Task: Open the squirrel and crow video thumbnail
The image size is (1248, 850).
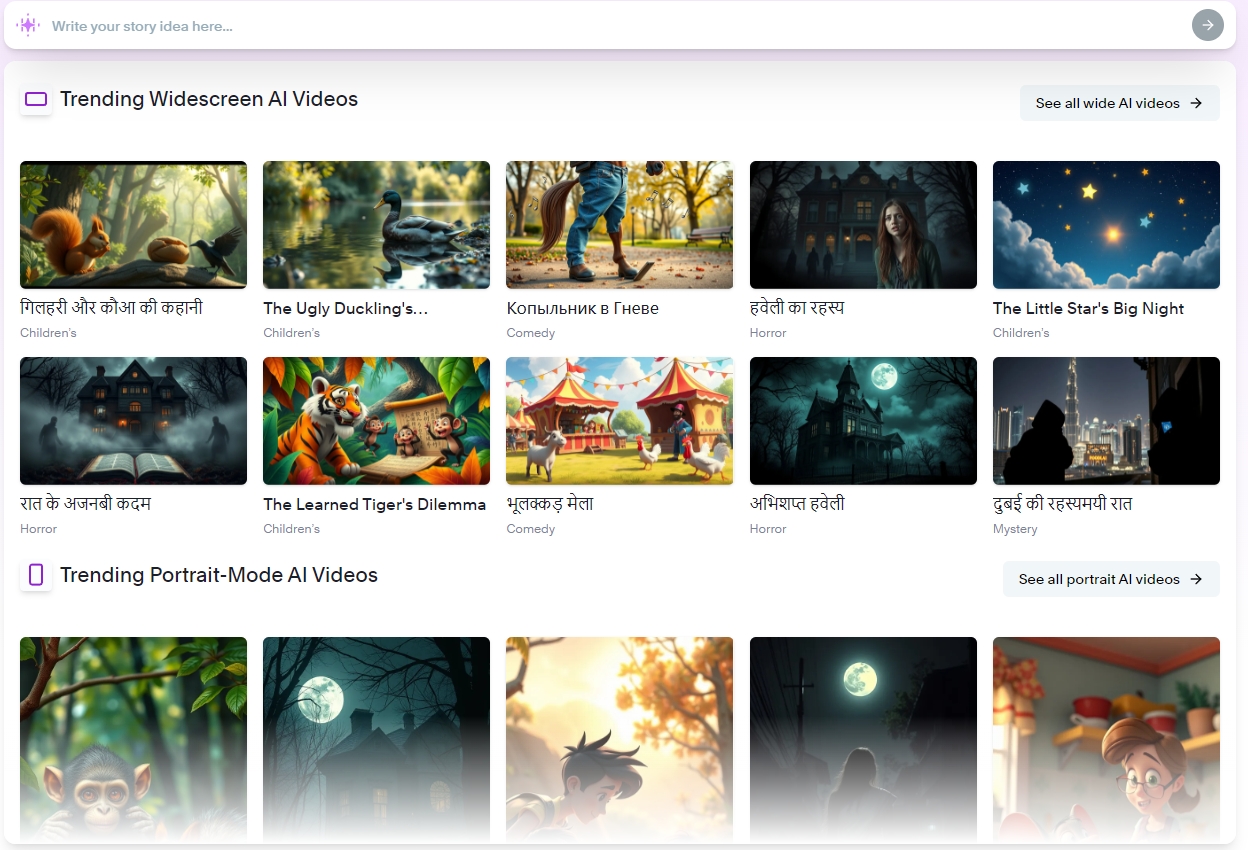Action: pyautogui.click(x=133, y=225)
